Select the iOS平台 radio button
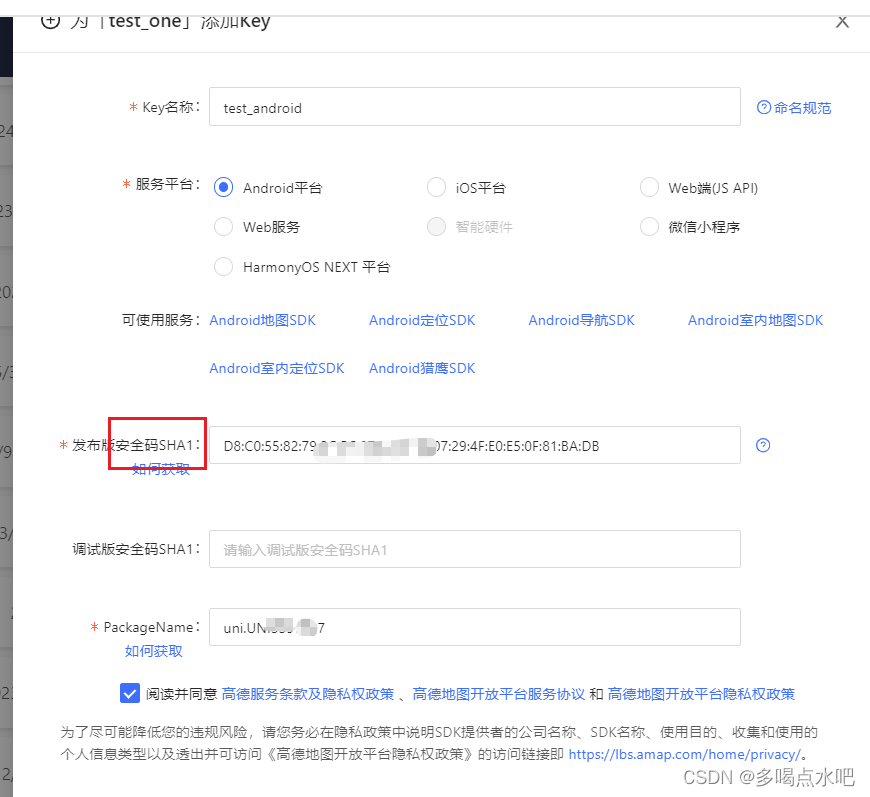This screenshot has width=870, height=797. [436, 188]
